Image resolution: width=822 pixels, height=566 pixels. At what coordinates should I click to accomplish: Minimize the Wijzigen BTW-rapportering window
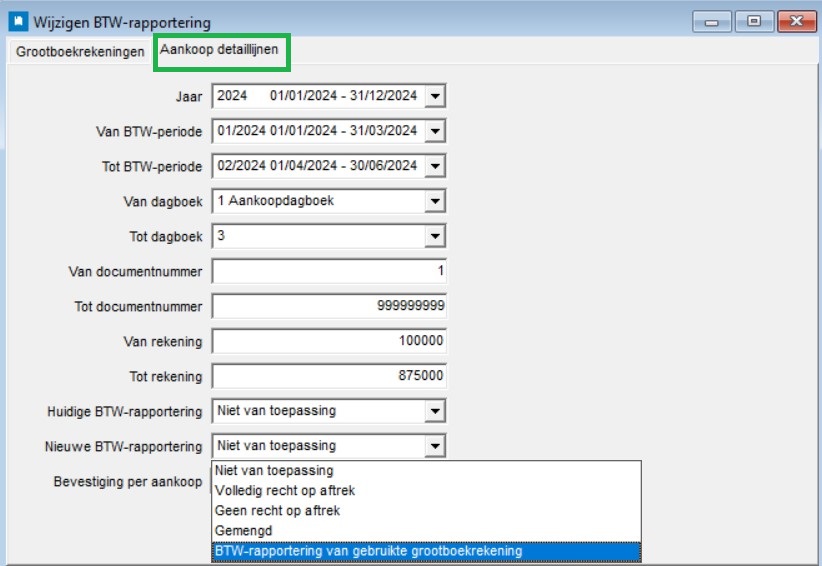pyautogui.click(x=711, y=21)
